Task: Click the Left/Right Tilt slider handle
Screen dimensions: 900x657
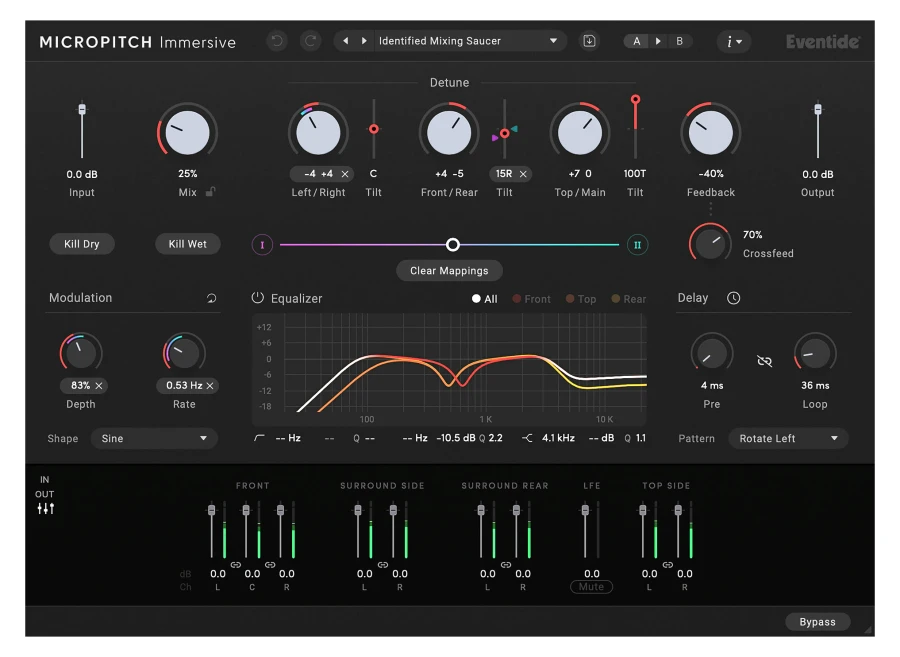Action: click(374, 129)
